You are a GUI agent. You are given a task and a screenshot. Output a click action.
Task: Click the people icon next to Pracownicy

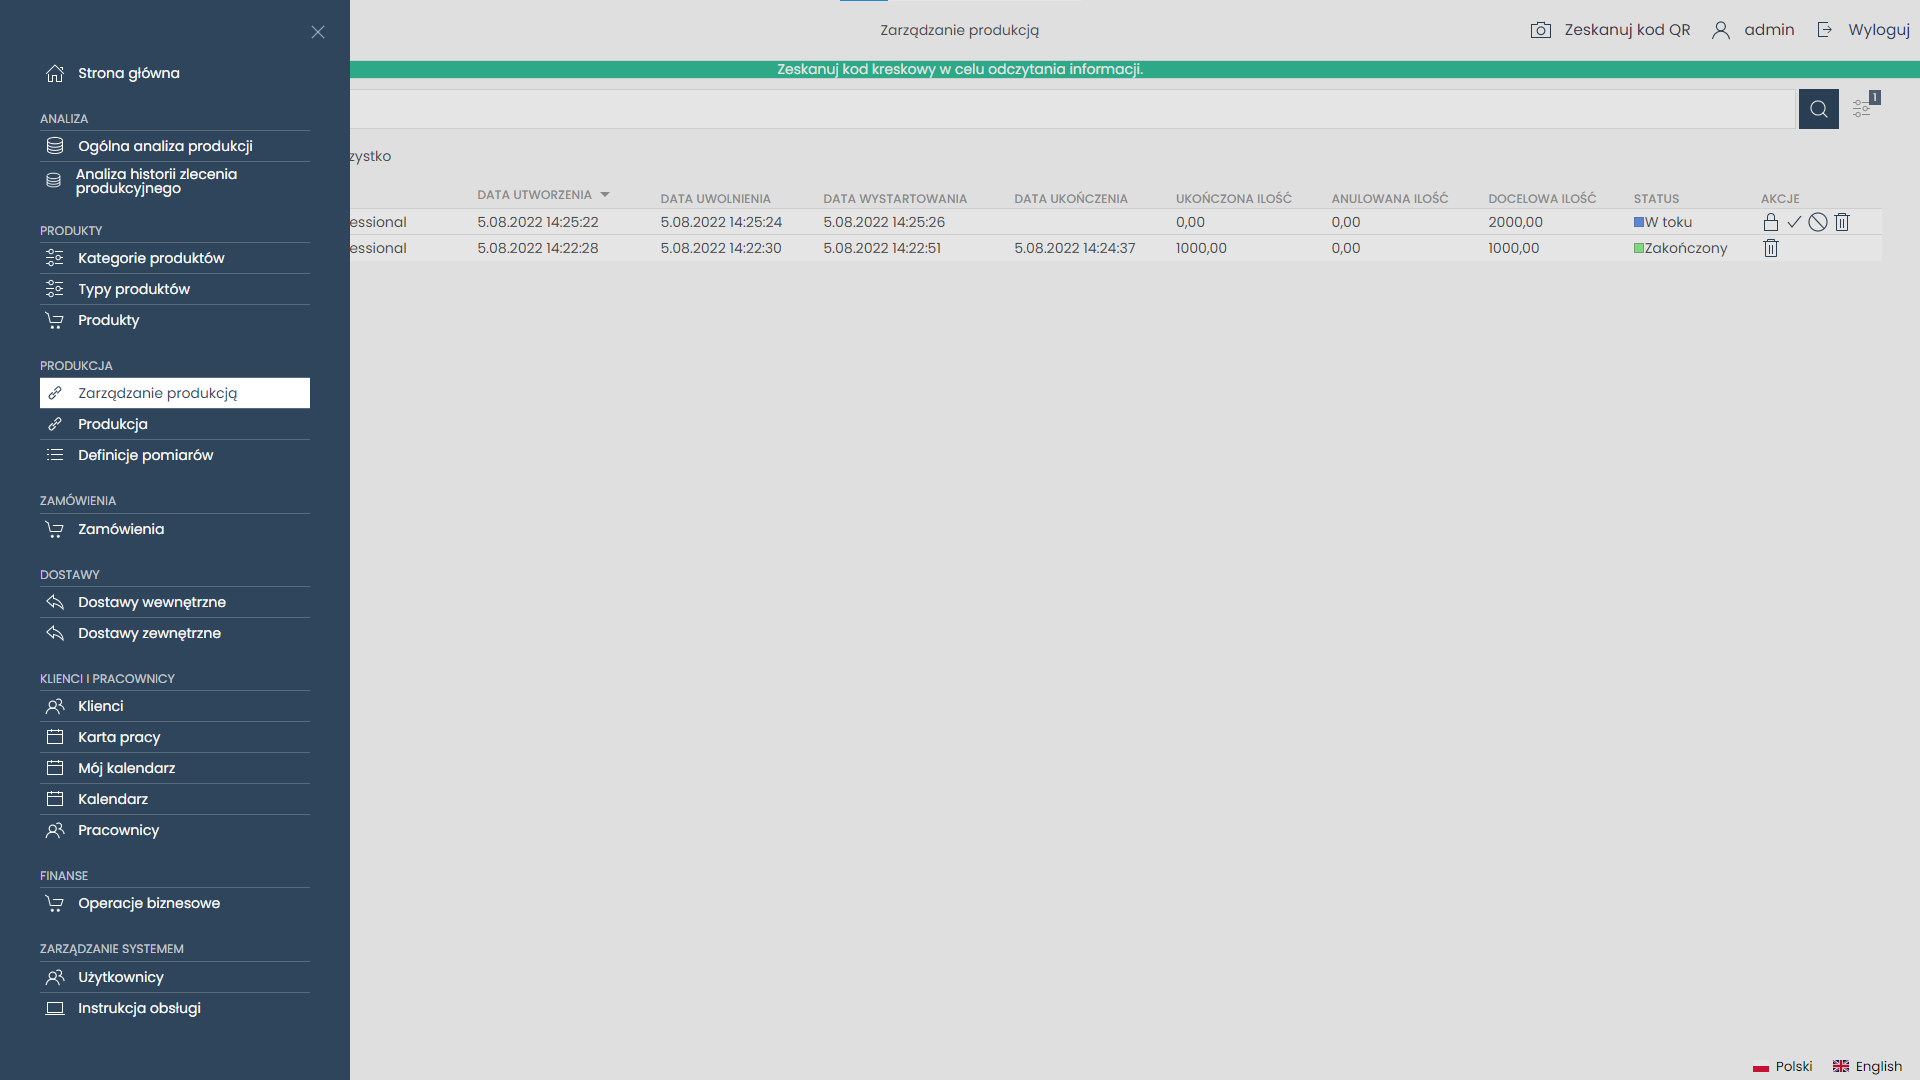[x=54, y=830]
